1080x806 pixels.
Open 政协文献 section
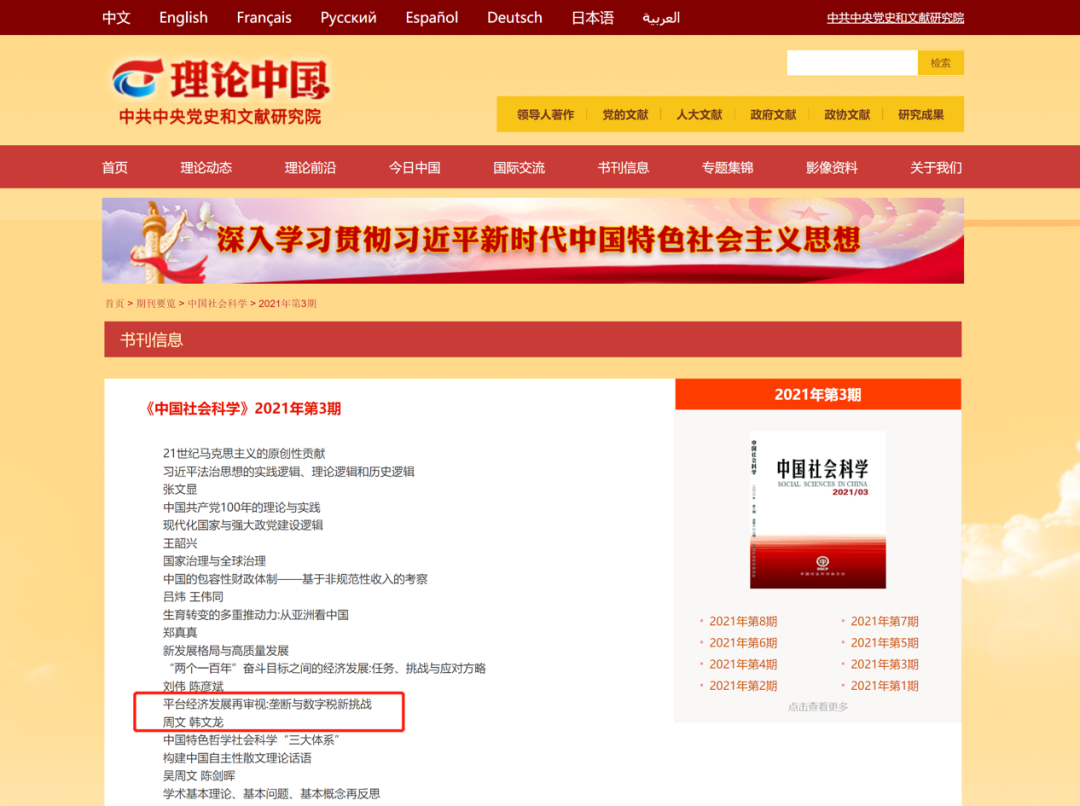[847, 114]
